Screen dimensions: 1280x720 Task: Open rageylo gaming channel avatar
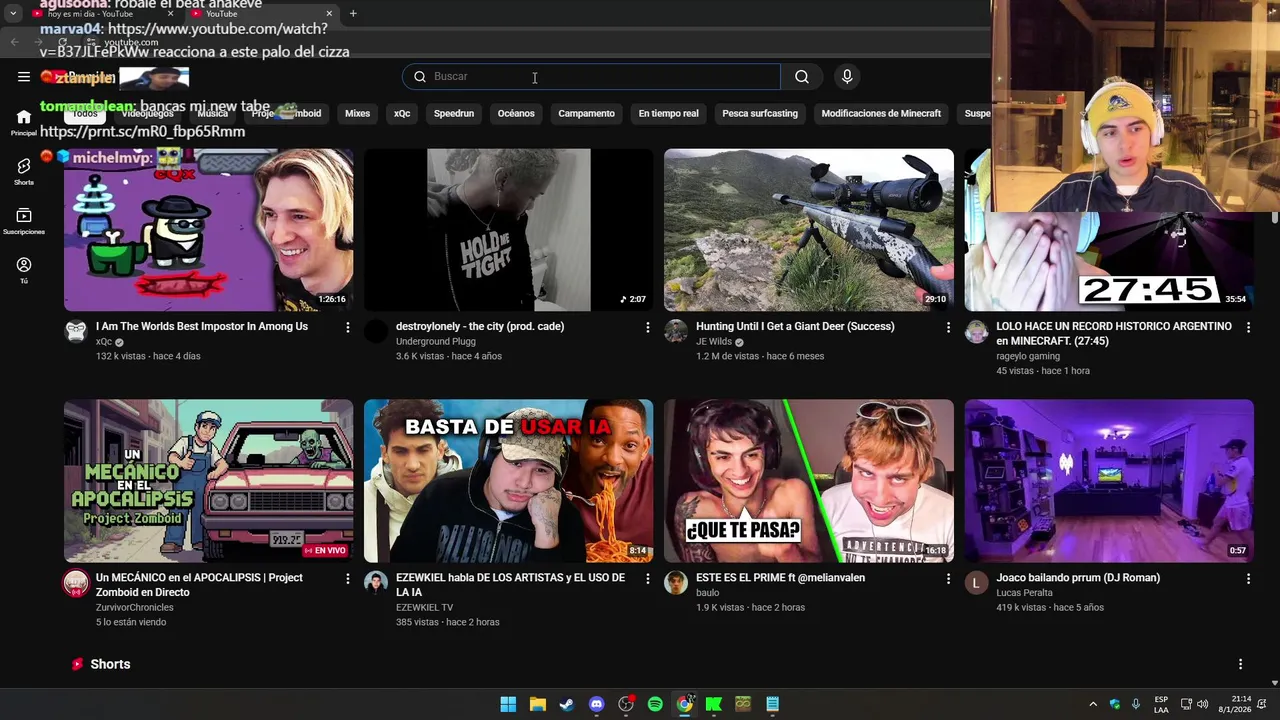(976, 332)
